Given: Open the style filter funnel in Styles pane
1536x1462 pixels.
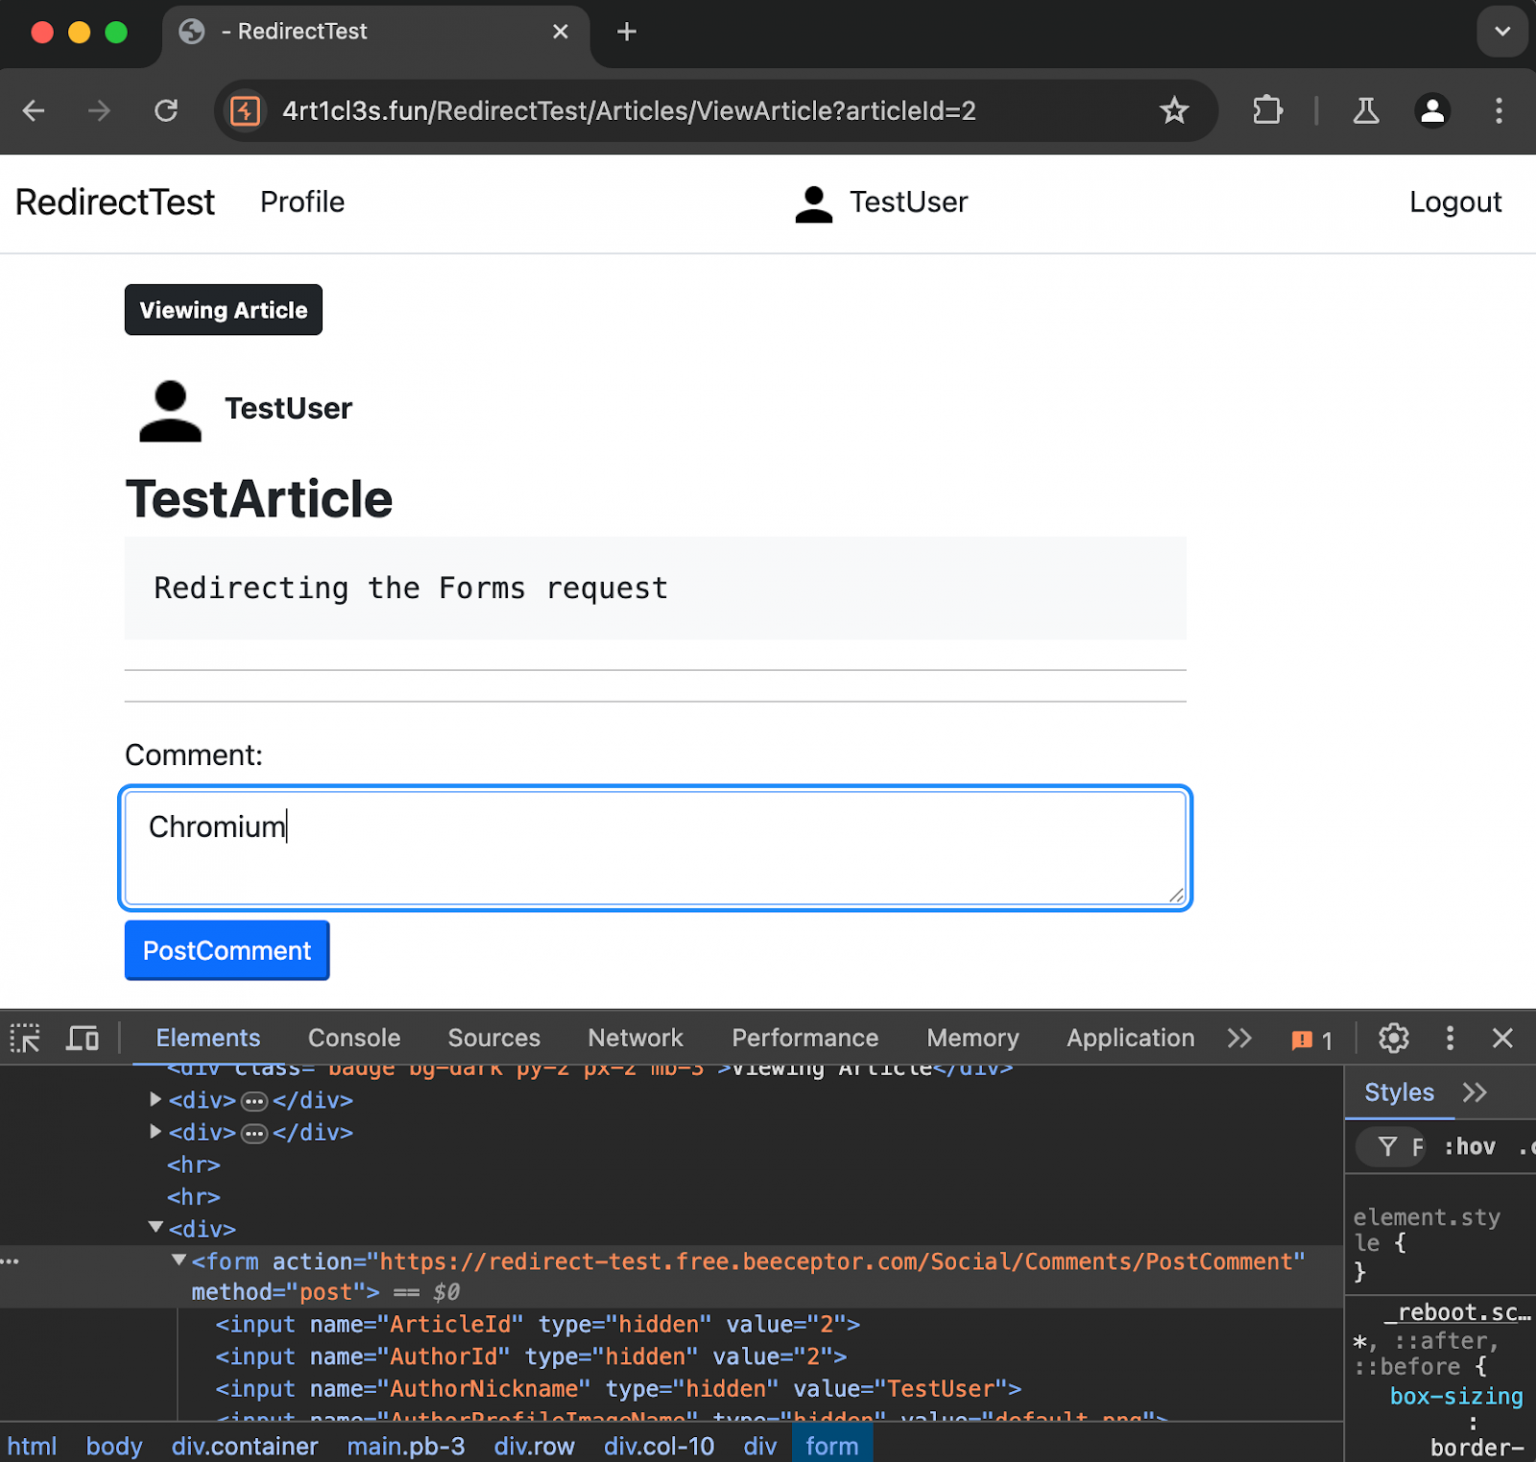Looking at the screenshot, I should tap(1388, 1146).
